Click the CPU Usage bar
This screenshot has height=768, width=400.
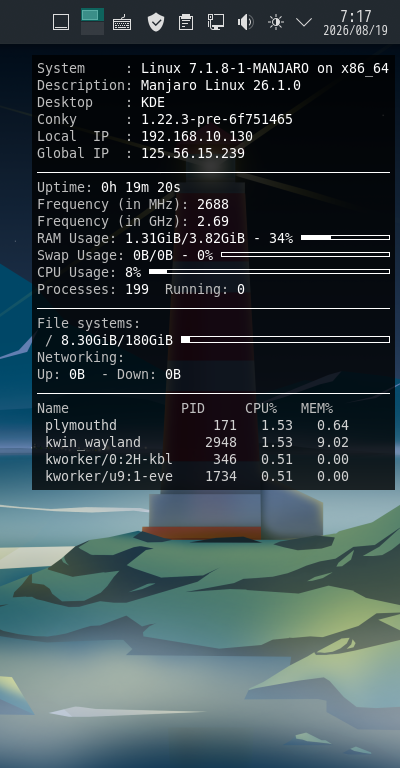point(269,271)
